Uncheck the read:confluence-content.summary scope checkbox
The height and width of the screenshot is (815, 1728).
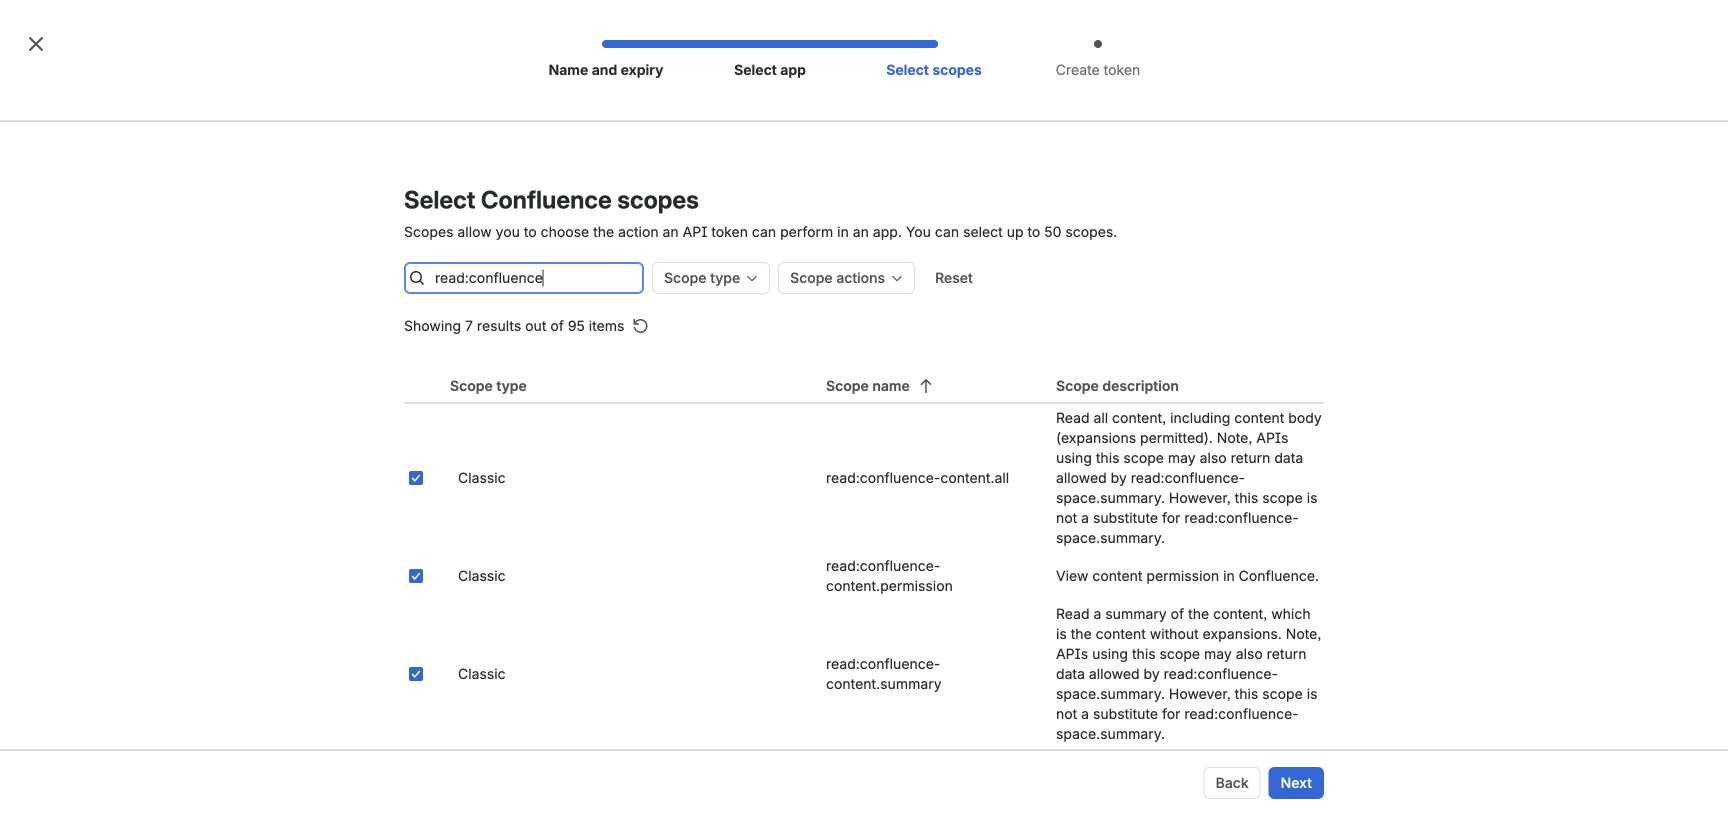(416, 674)
